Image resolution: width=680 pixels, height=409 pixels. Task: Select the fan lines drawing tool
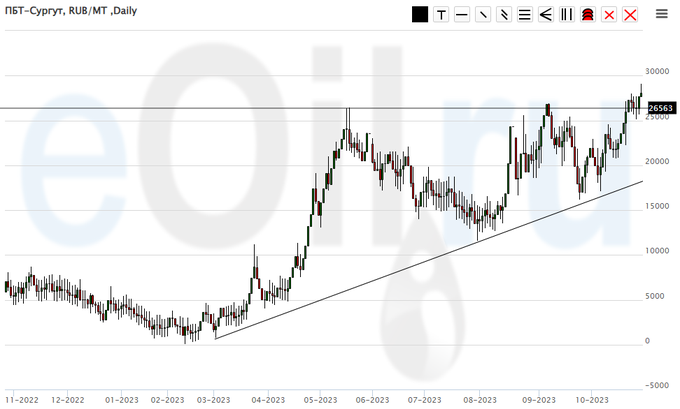546,15
